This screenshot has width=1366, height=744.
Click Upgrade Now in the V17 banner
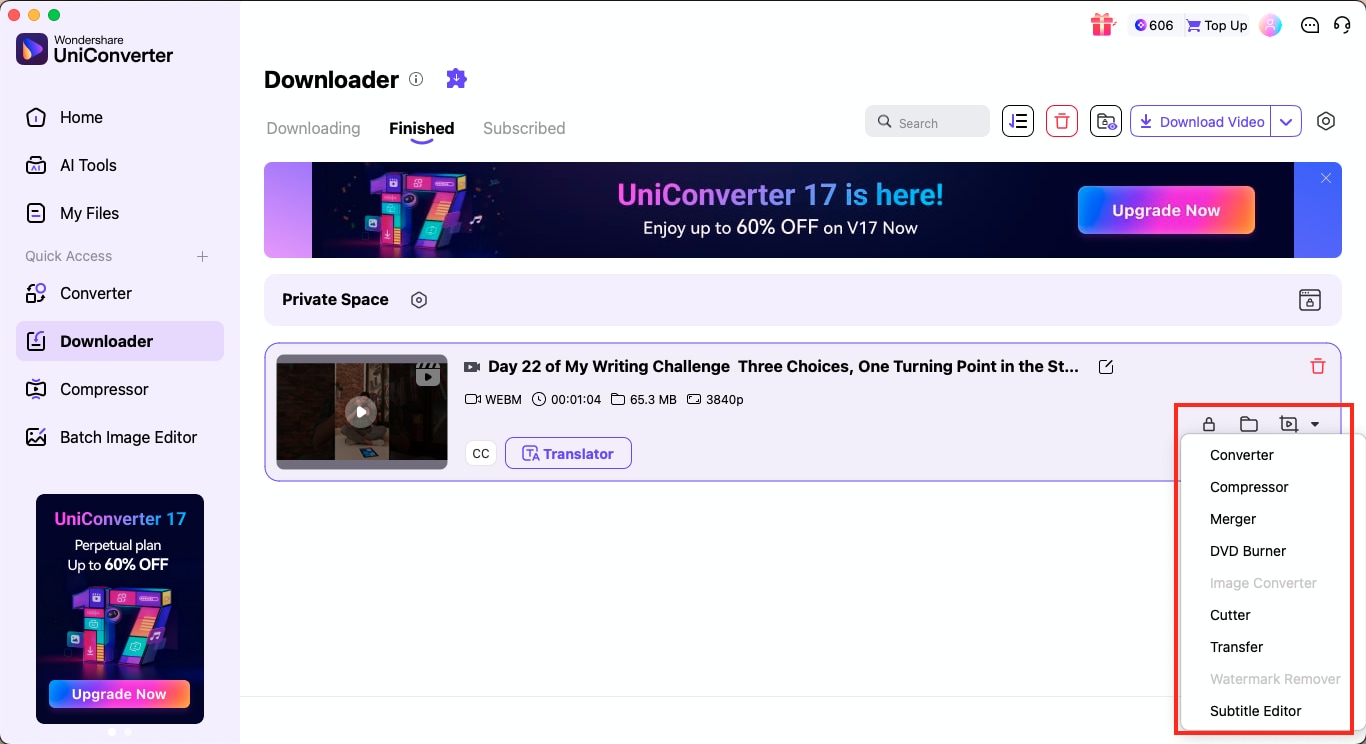(1166, 210)
